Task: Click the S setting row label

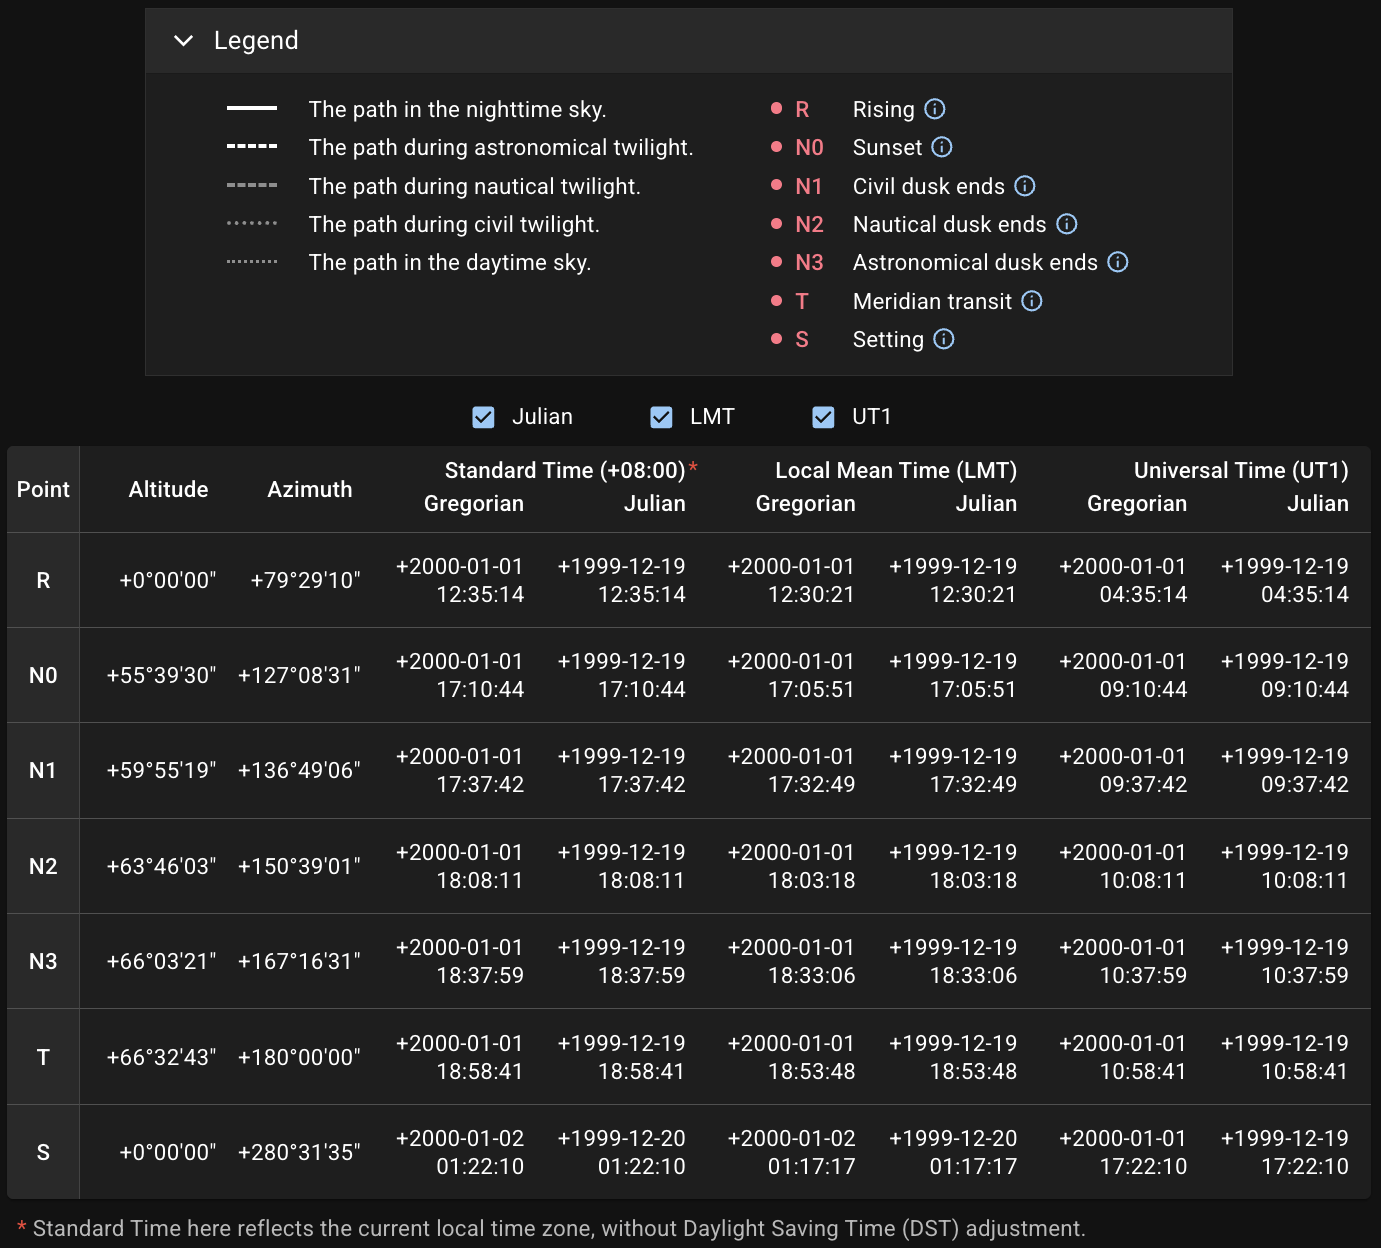Action: point(43,1152)
